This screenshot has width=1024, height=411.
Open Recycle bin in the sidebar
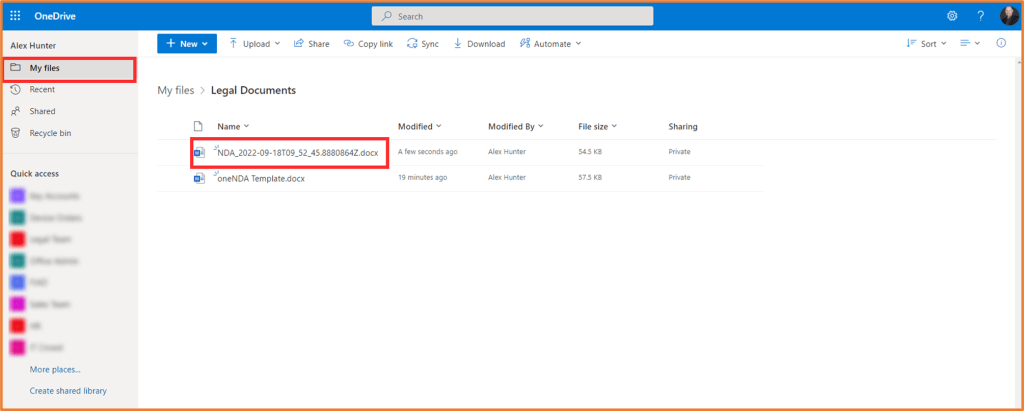click(49, 133)
